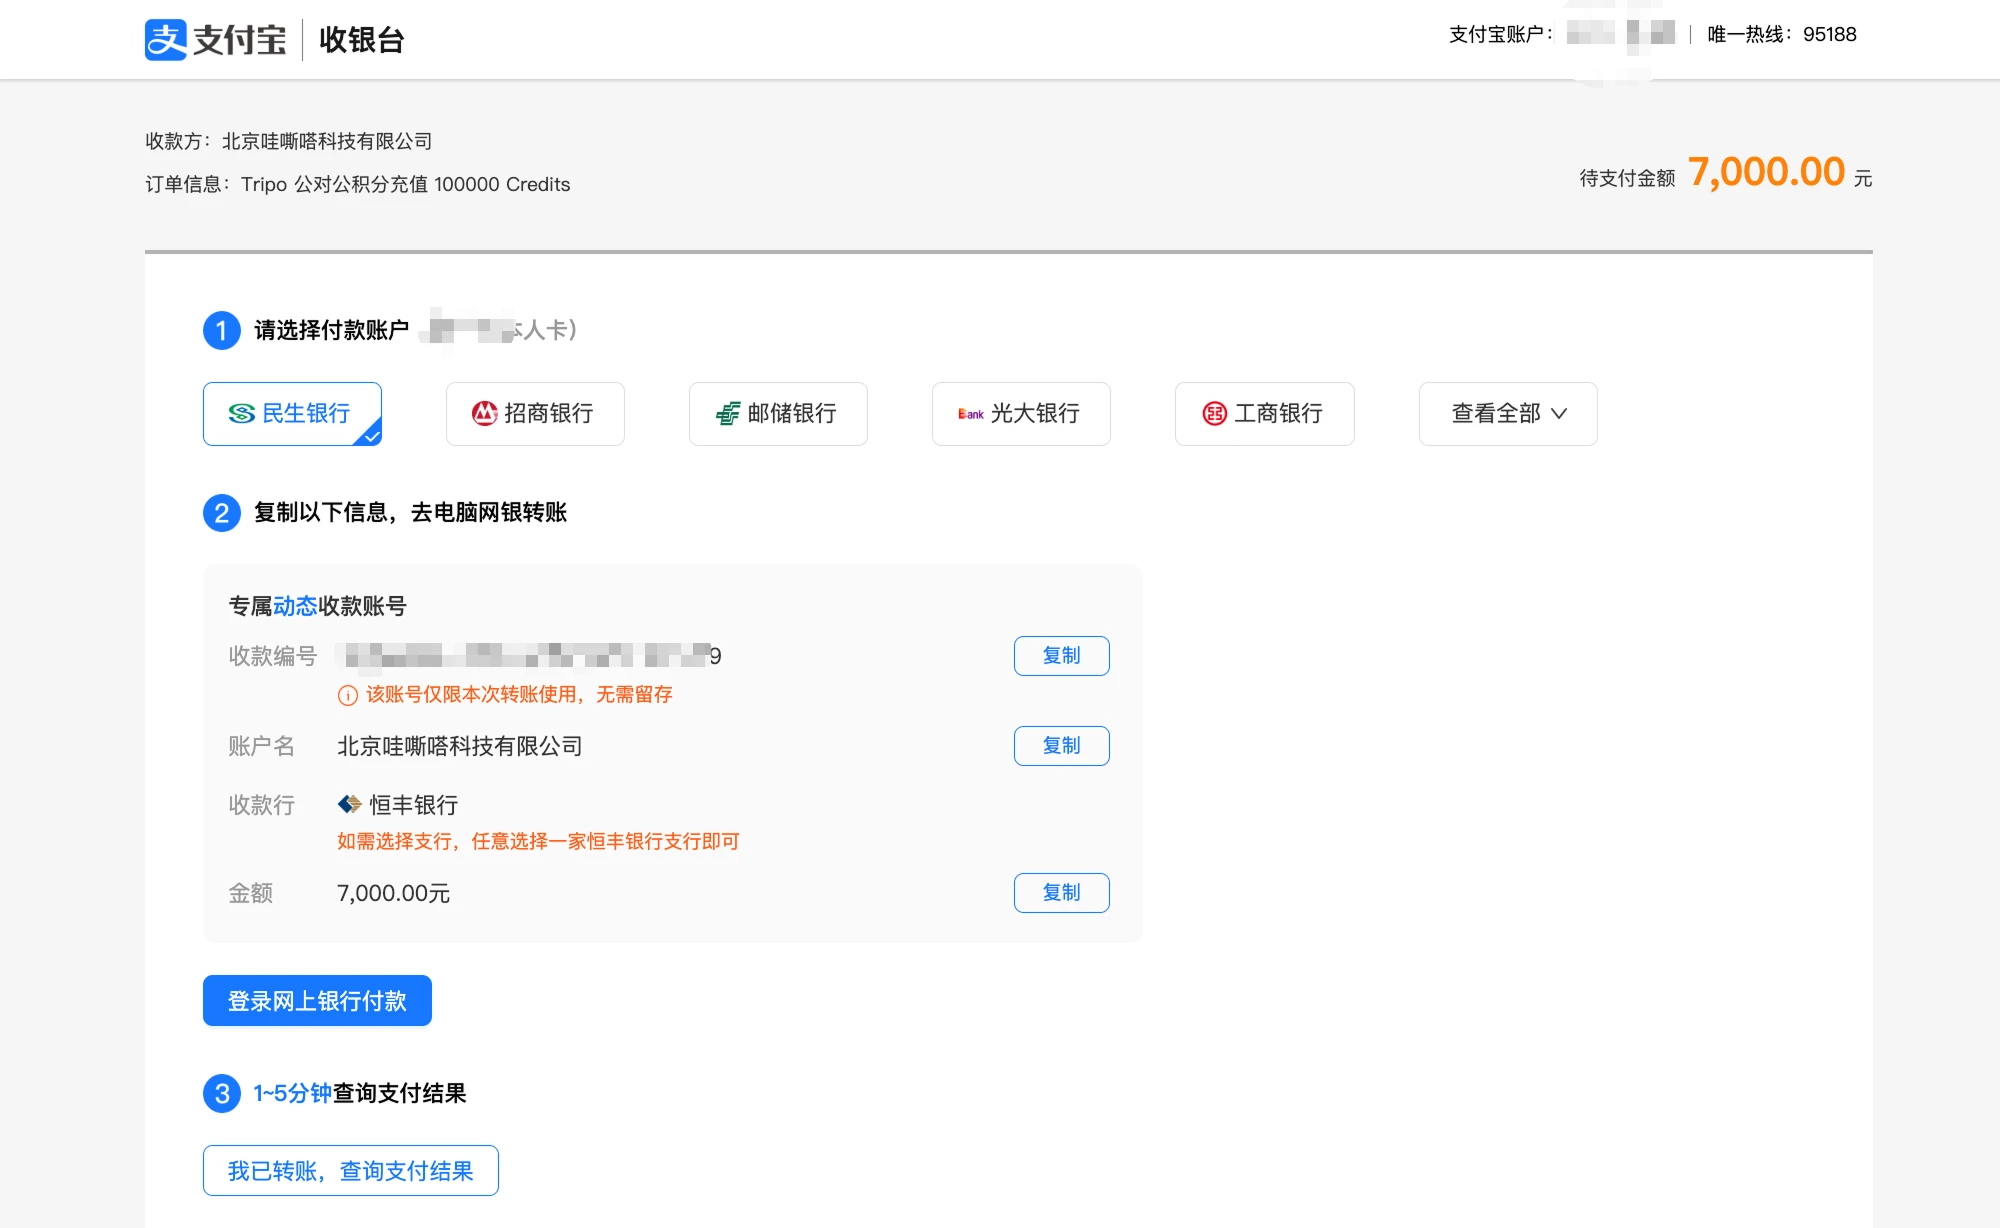This screenshot has height=1228, width=2000.
Task: Select 邮储银行 as payment bank
Action: point(778,414)
